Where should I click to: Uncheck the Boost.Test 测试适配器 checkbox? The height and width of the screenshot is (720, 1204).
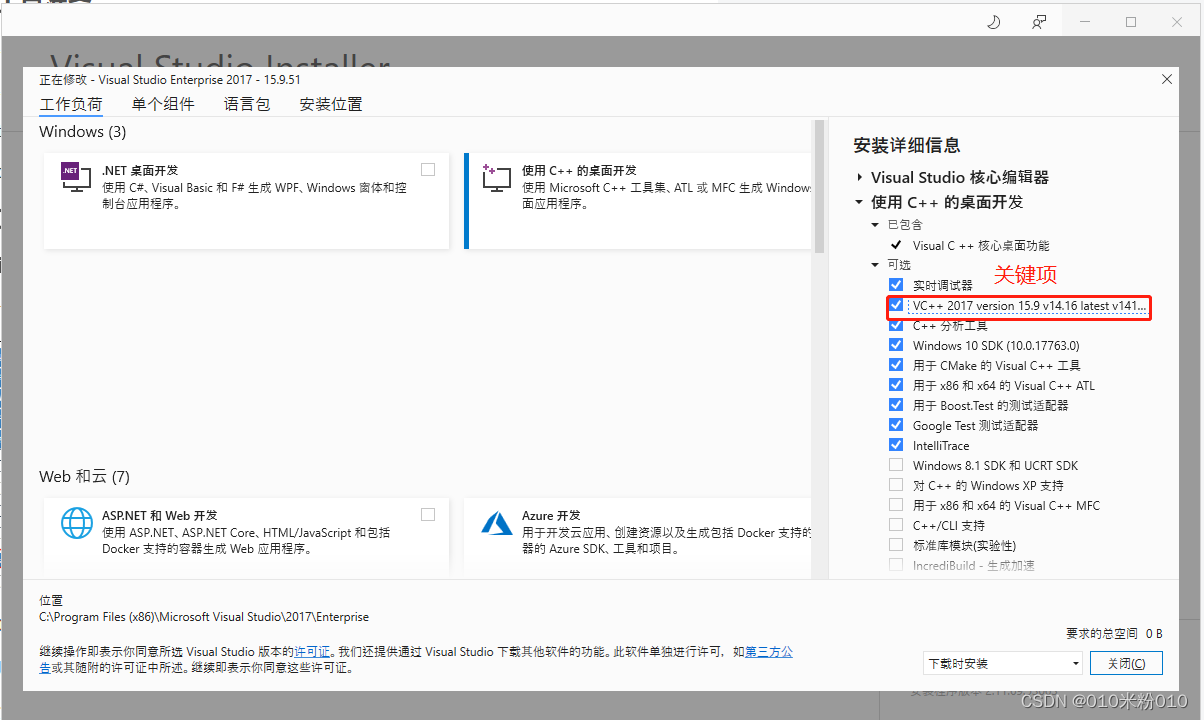tap(896, 405)
